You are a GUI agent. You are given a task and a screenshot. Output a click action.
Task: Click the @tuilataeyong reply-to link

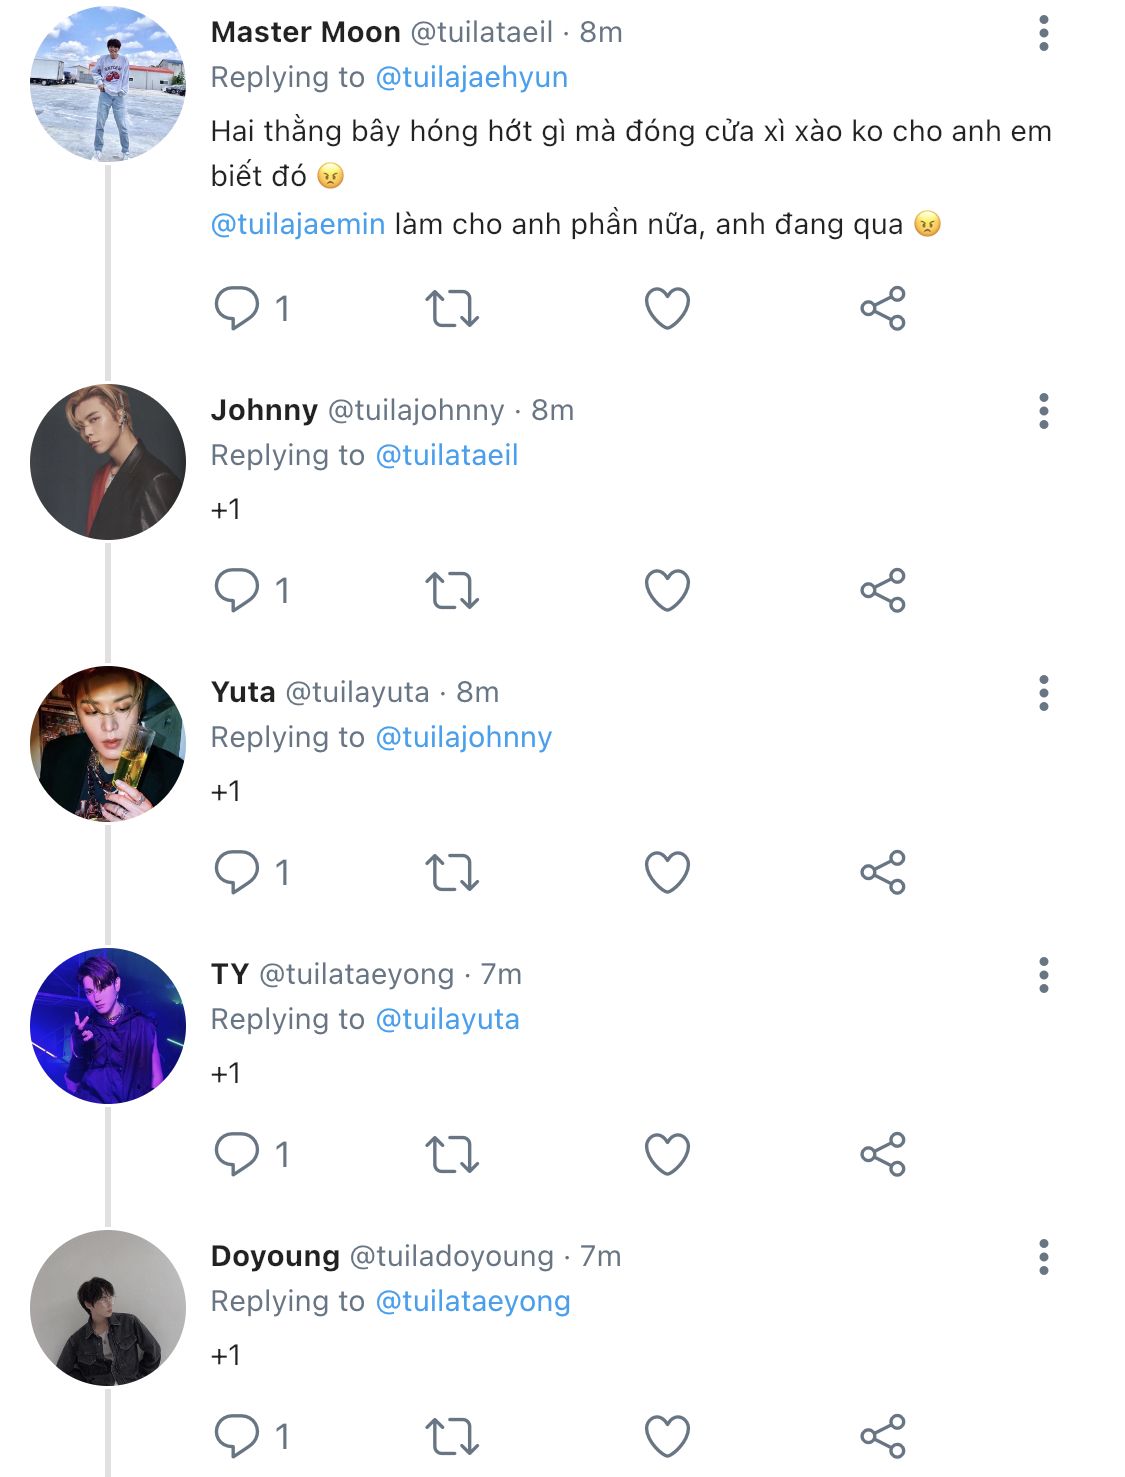pyautogui.click(x=472, y=1301)
